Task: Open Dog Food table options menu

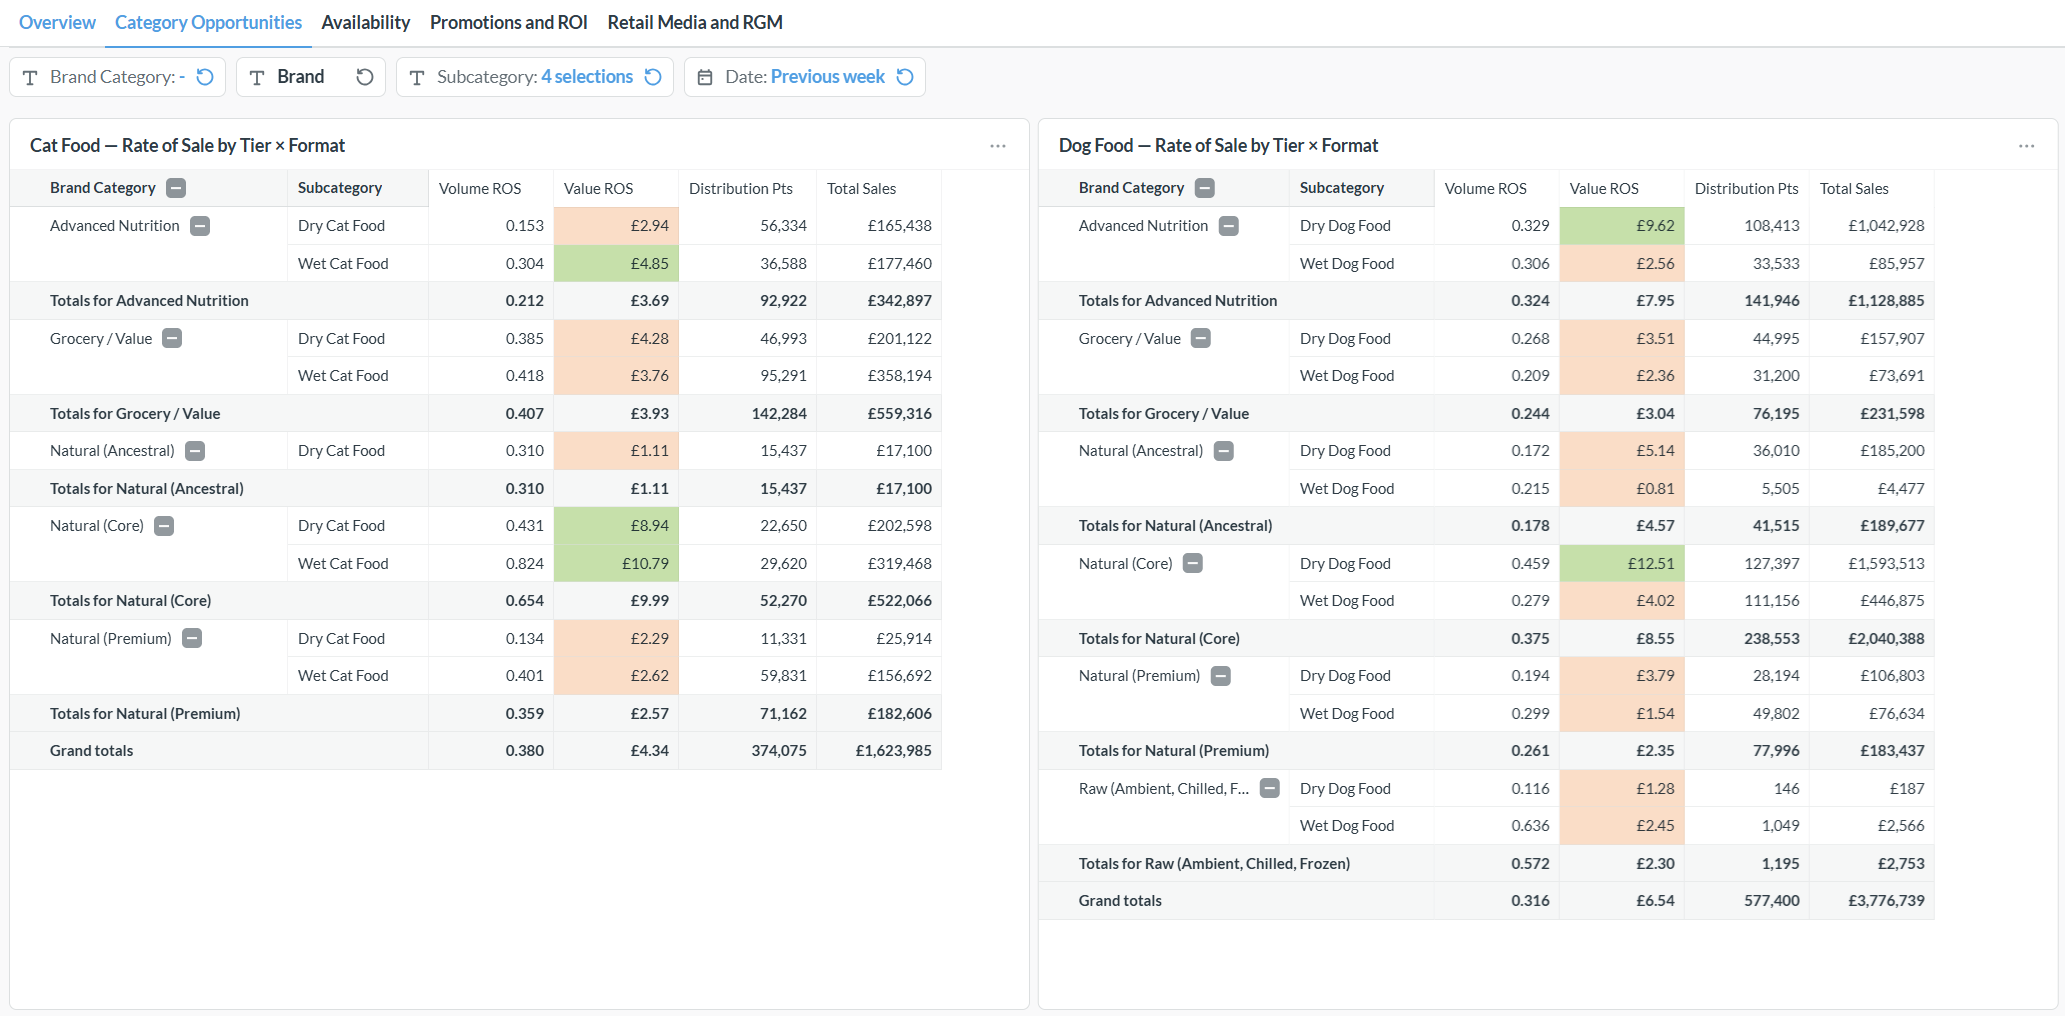Action: coord(2027,146)
